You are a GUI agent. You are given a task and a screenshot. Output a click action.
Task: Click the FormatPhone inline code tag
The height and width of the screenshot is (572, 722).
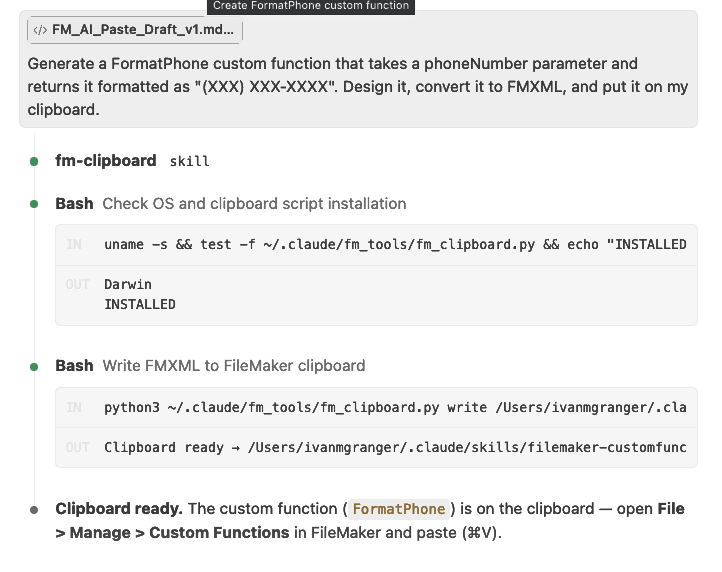point(399,509)
